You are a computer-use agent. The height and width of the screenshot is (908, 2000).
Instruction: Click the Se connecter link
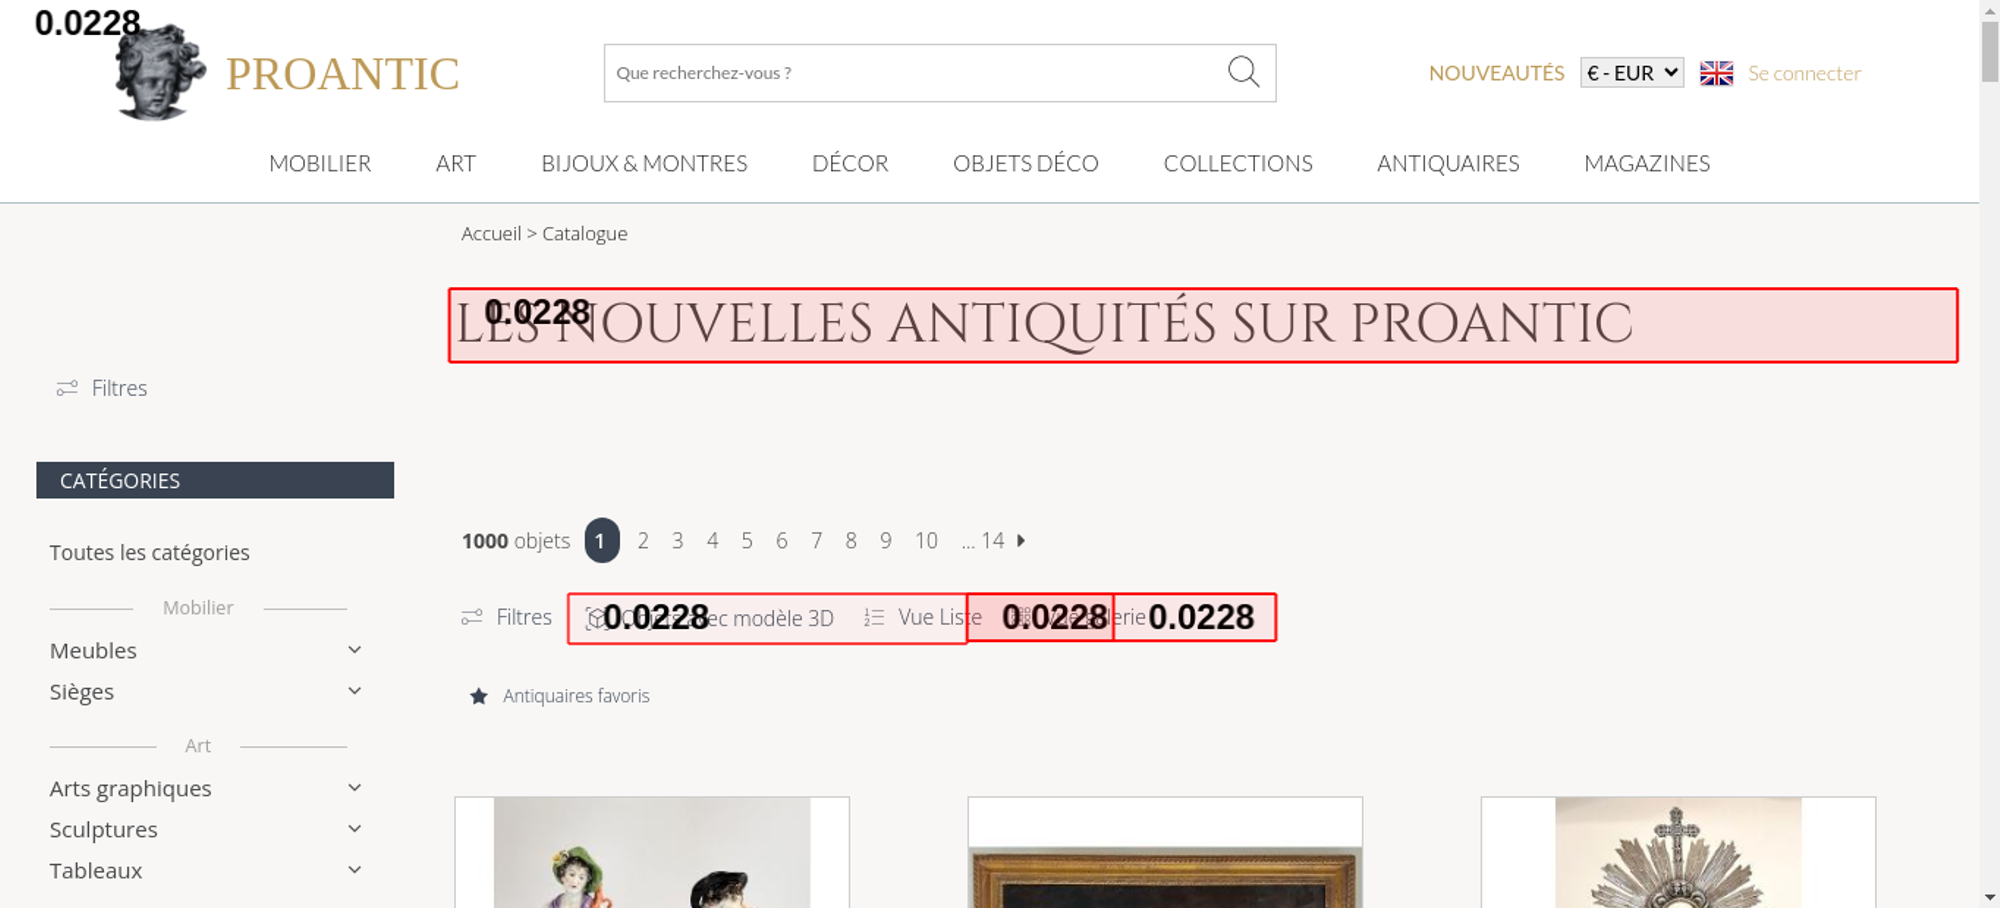[1804, 73]
